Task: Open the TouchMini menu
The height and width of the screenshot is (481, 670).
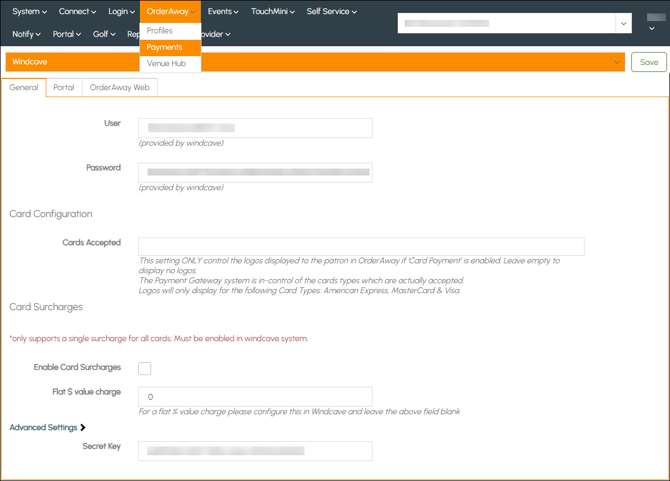Action: tap(273, 12)
